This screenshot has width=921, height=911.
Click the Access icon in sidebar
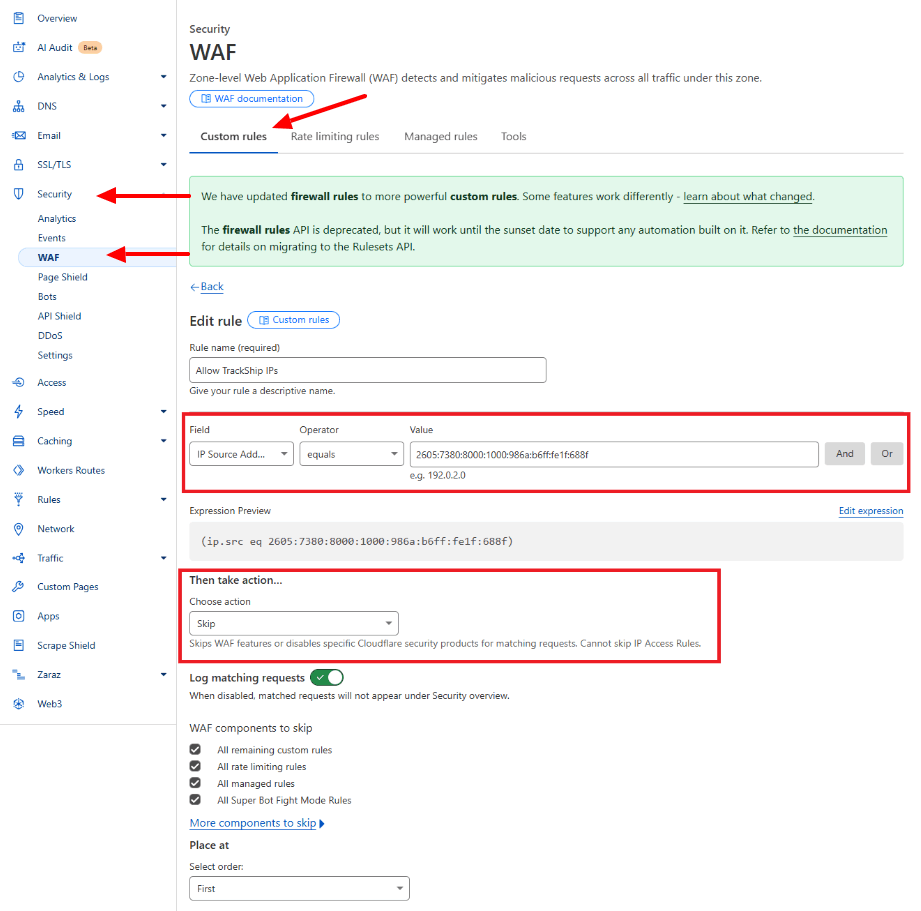pos(19,382)
